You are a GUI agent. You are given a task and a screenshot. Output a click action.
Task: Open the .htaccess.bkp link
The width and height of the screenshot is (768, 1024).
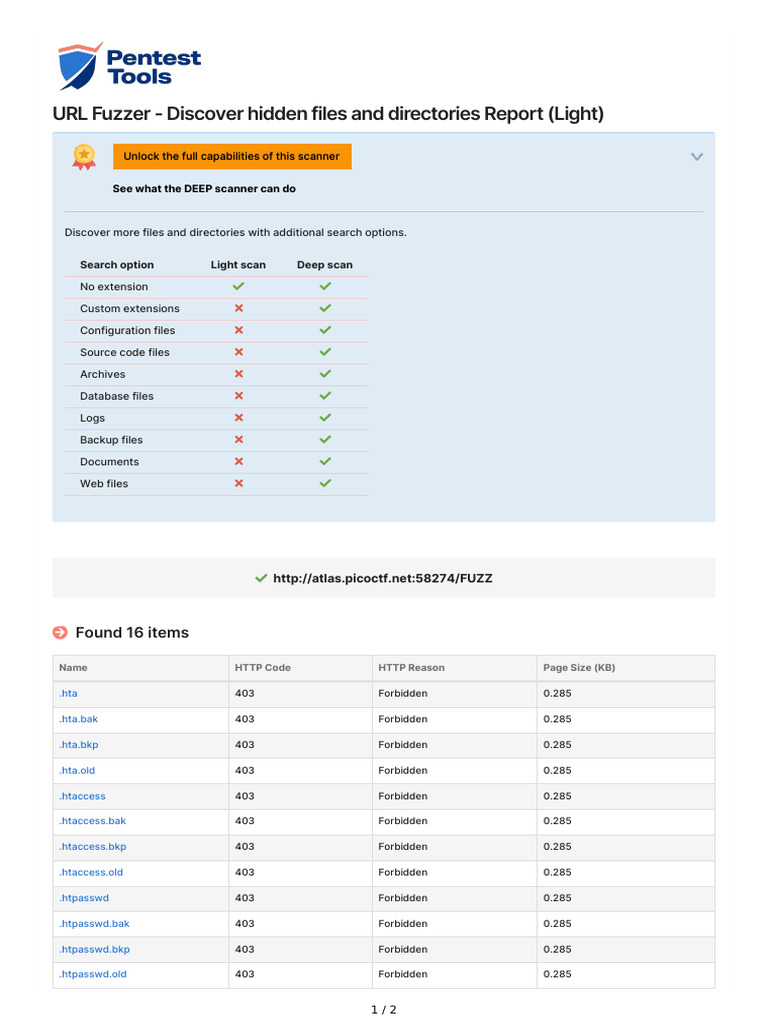pos(93,846)
